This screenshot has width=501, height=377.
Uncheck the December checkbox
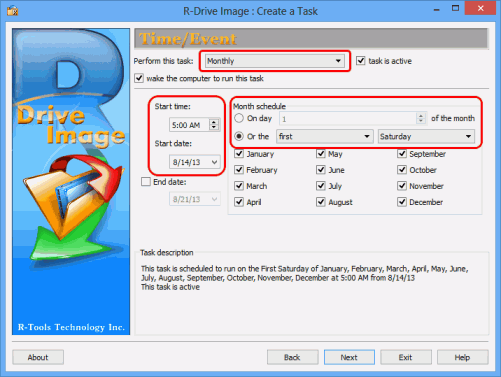[x=402, y=202]
